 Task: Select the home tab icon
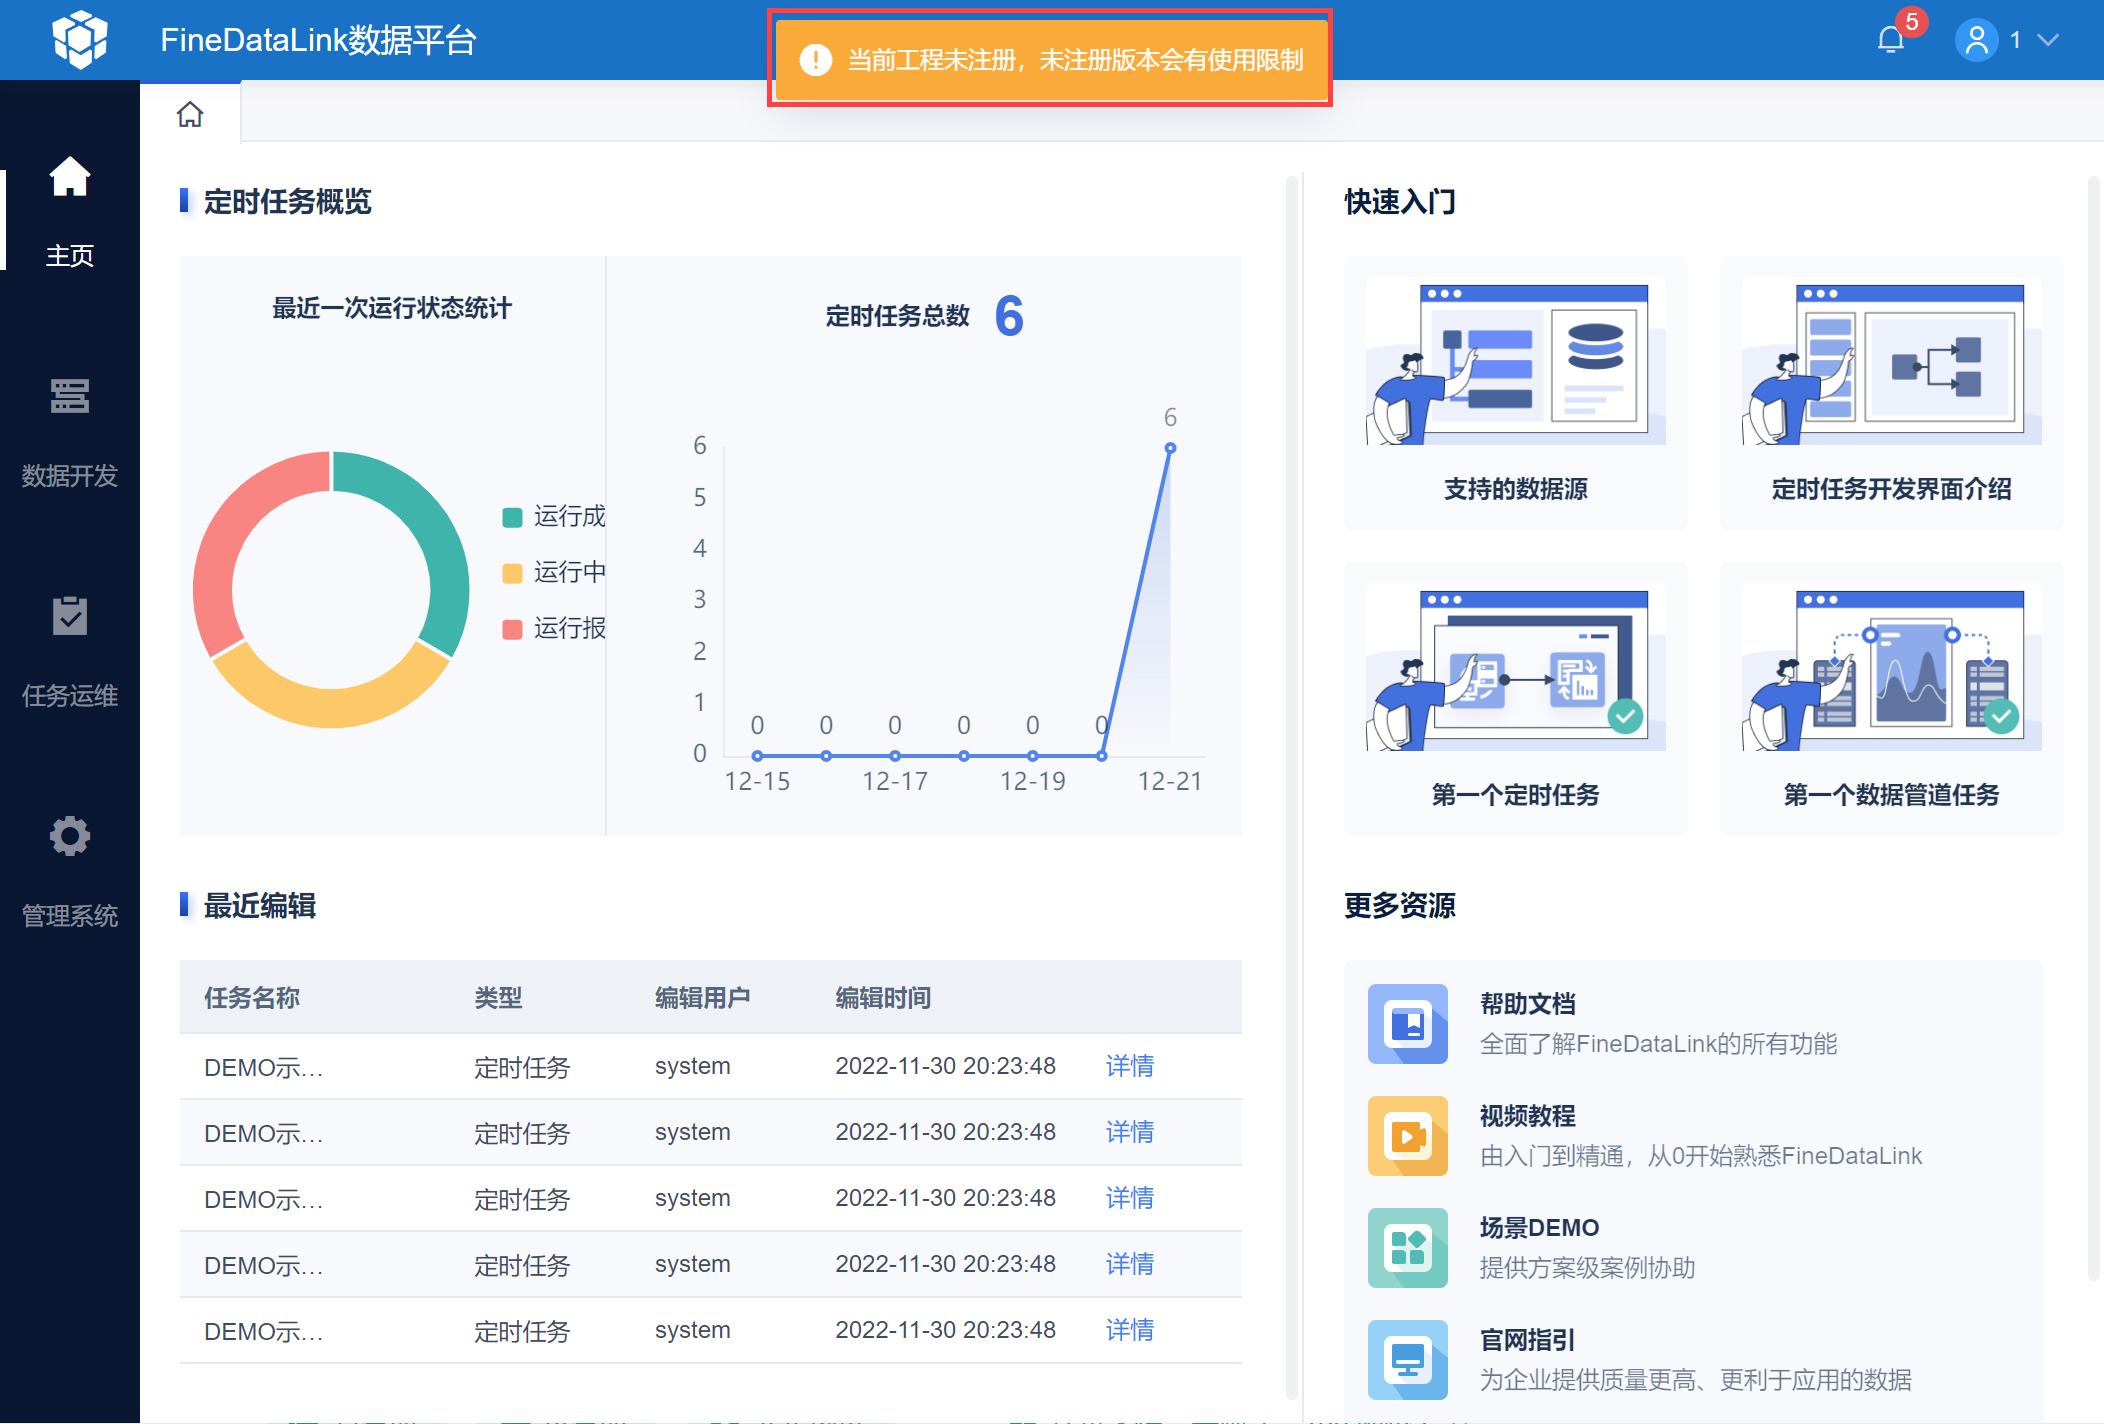coord(190,115)
